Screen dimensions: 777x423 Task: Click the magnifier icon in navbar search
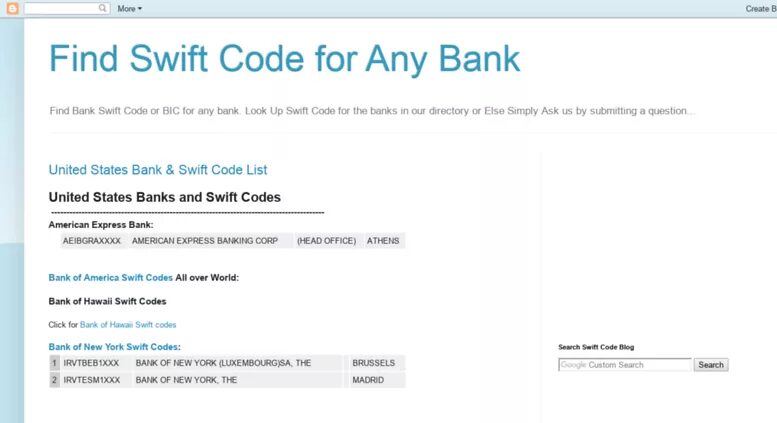point(103,8)
